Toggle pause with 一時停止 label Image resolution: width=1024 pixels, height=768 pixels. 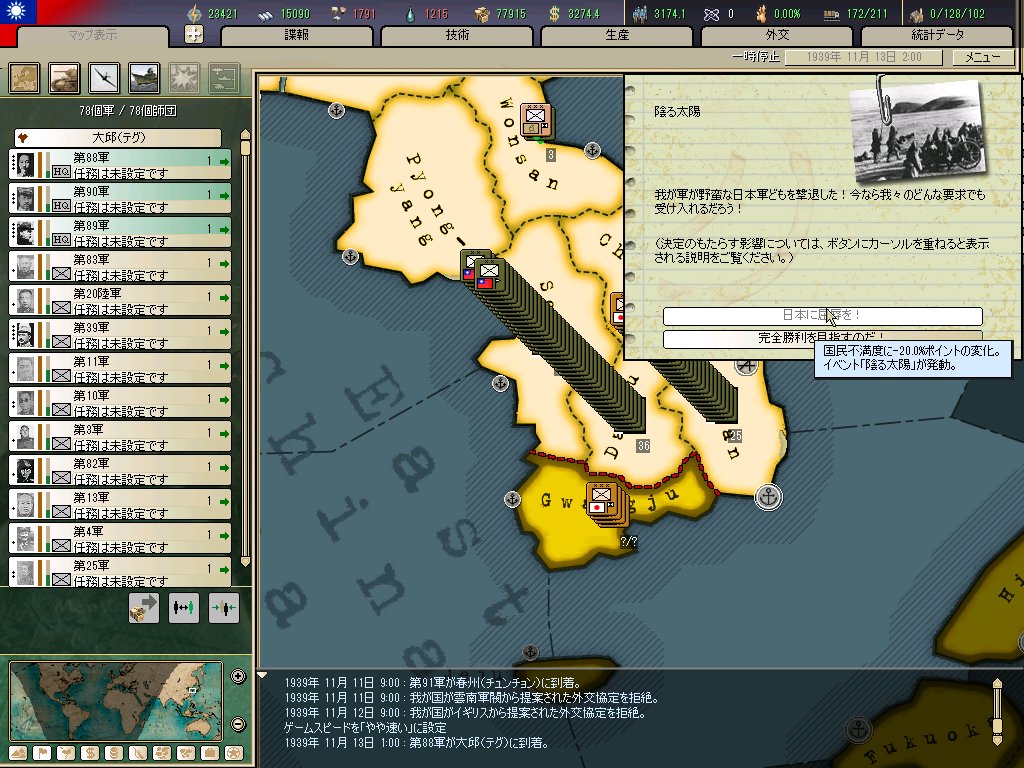click(x=756, y=57)
